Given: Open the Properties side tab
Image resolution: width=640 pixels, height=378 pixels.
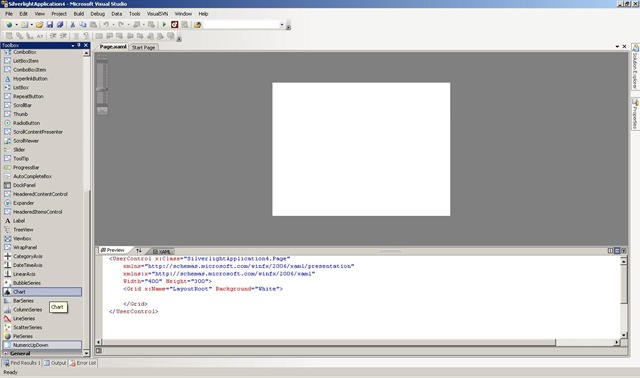Looking at the screenshot, I should [x=635, y=113].
